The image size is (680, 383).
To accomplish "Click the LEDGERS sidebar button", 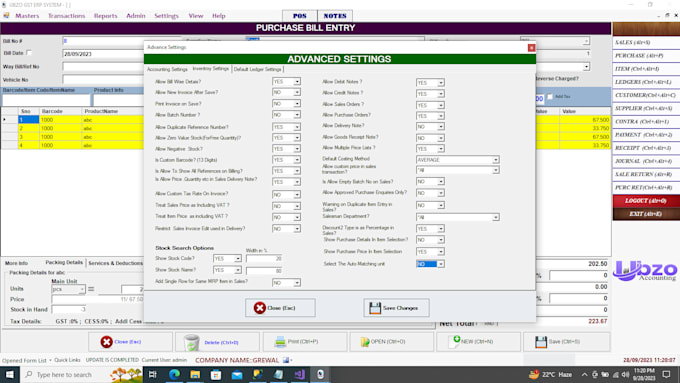I will [646, 82].
